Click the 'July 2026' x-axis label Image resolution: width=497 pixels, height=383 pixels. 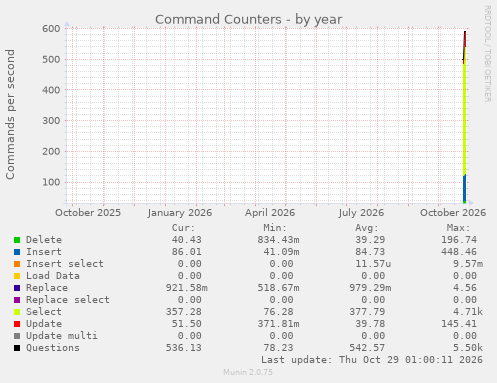coord(361,213)
